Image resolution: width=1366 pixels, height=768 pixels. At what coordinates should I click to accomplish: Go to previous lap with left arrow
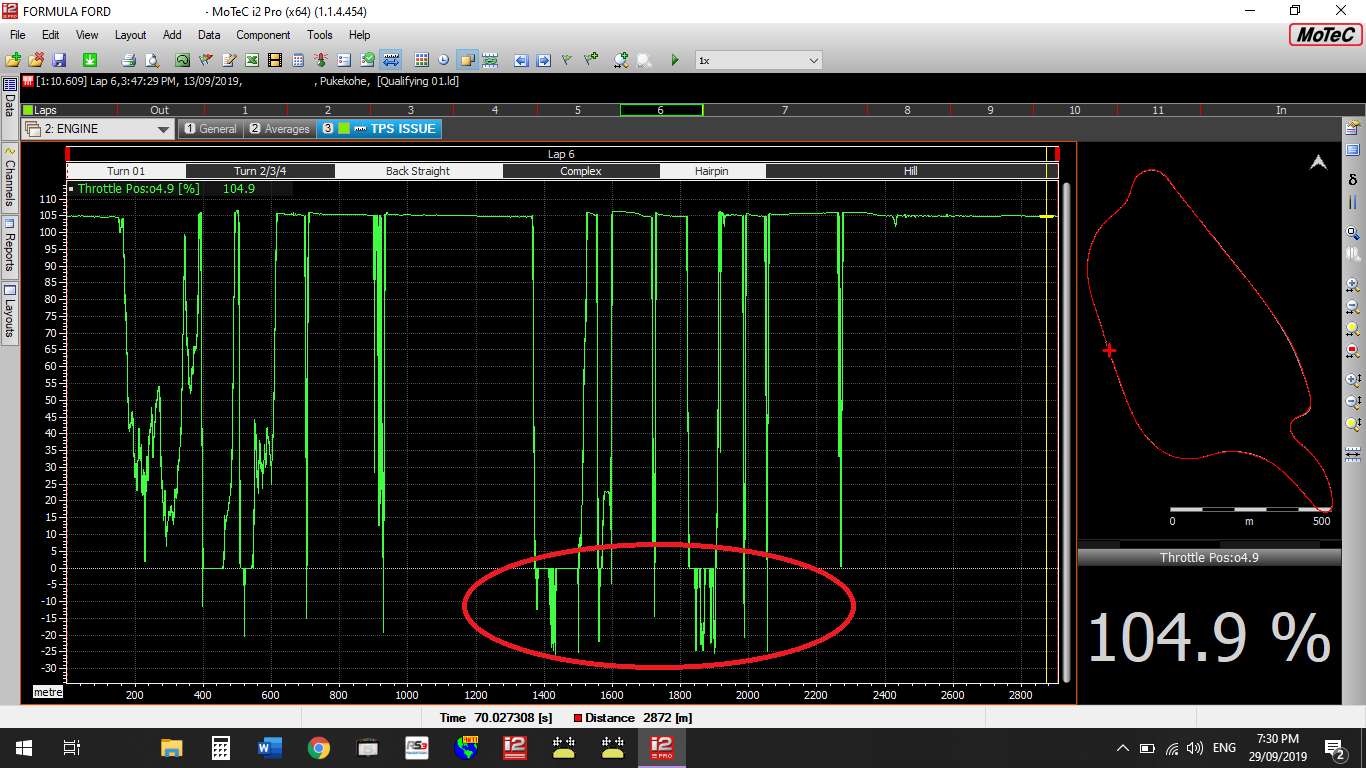pos(521,60)
